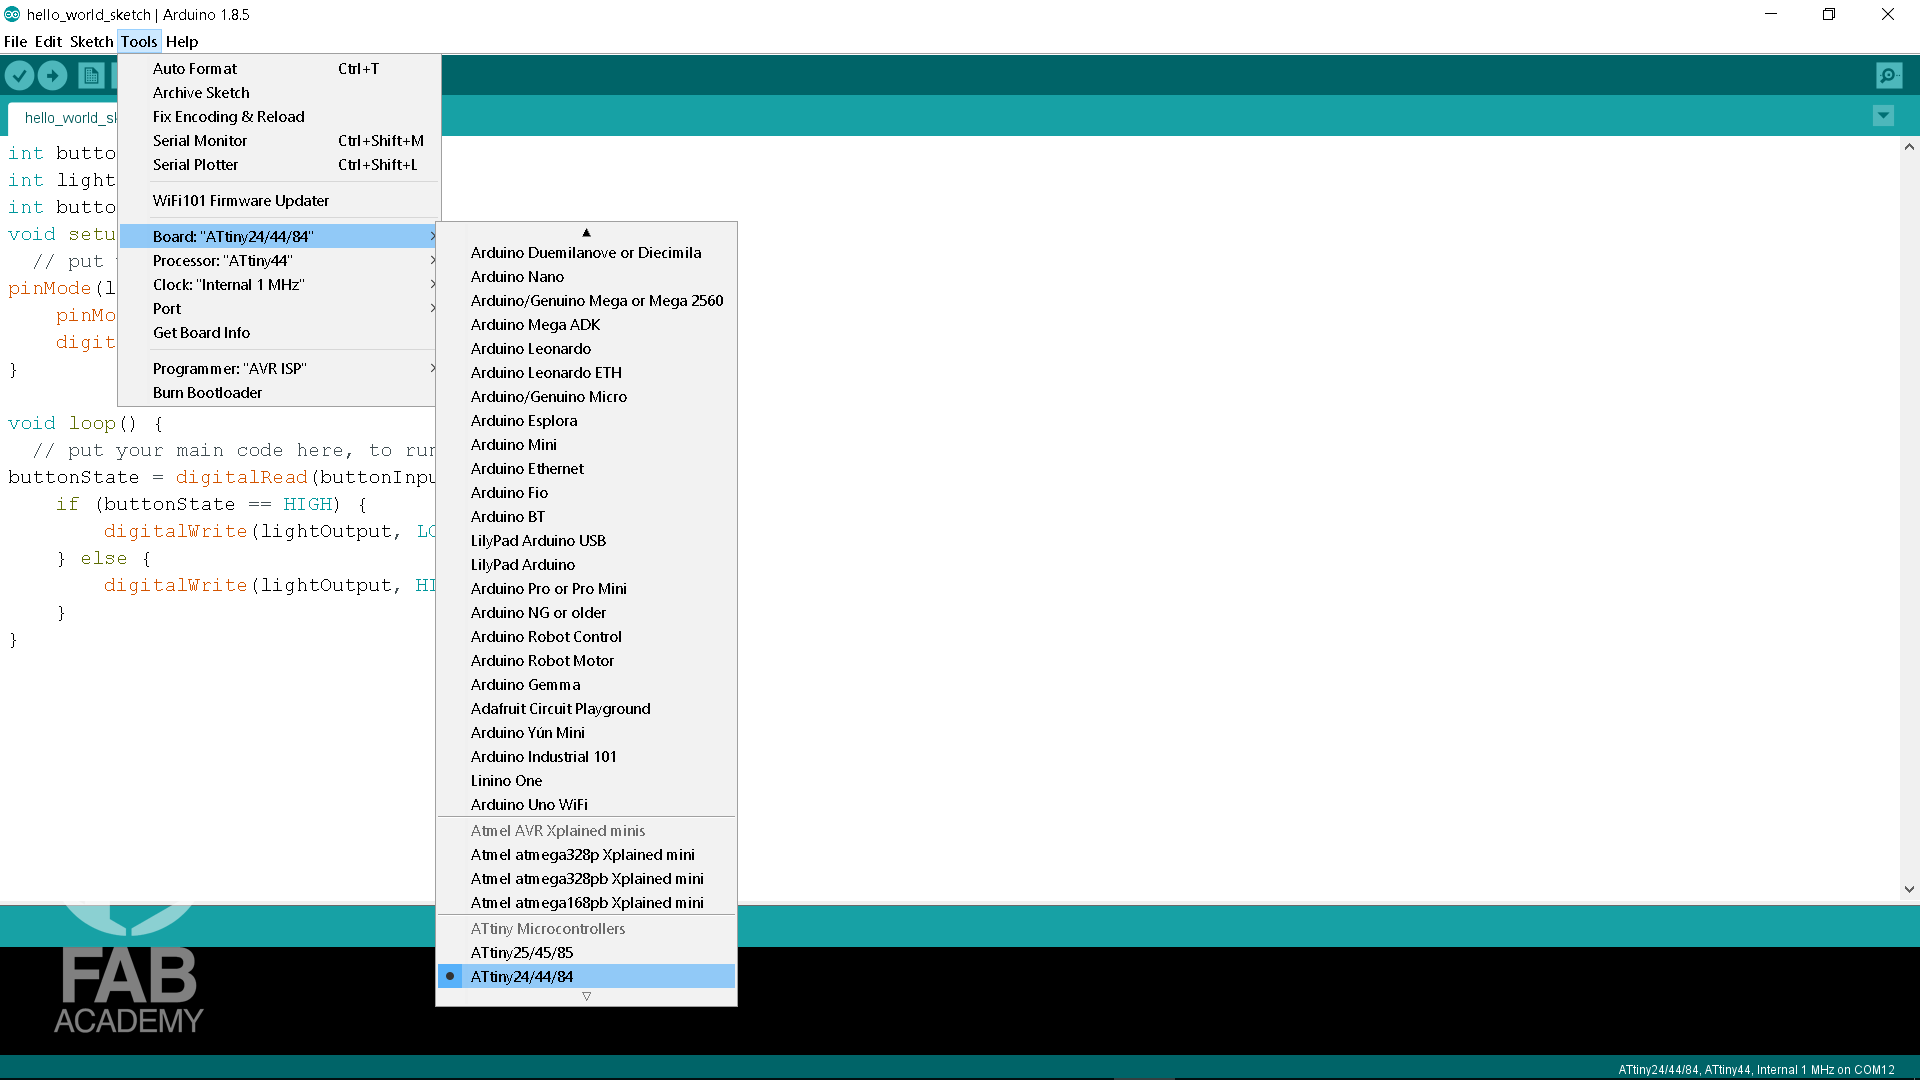Click Burn Bootloader

tap(280, 393)
